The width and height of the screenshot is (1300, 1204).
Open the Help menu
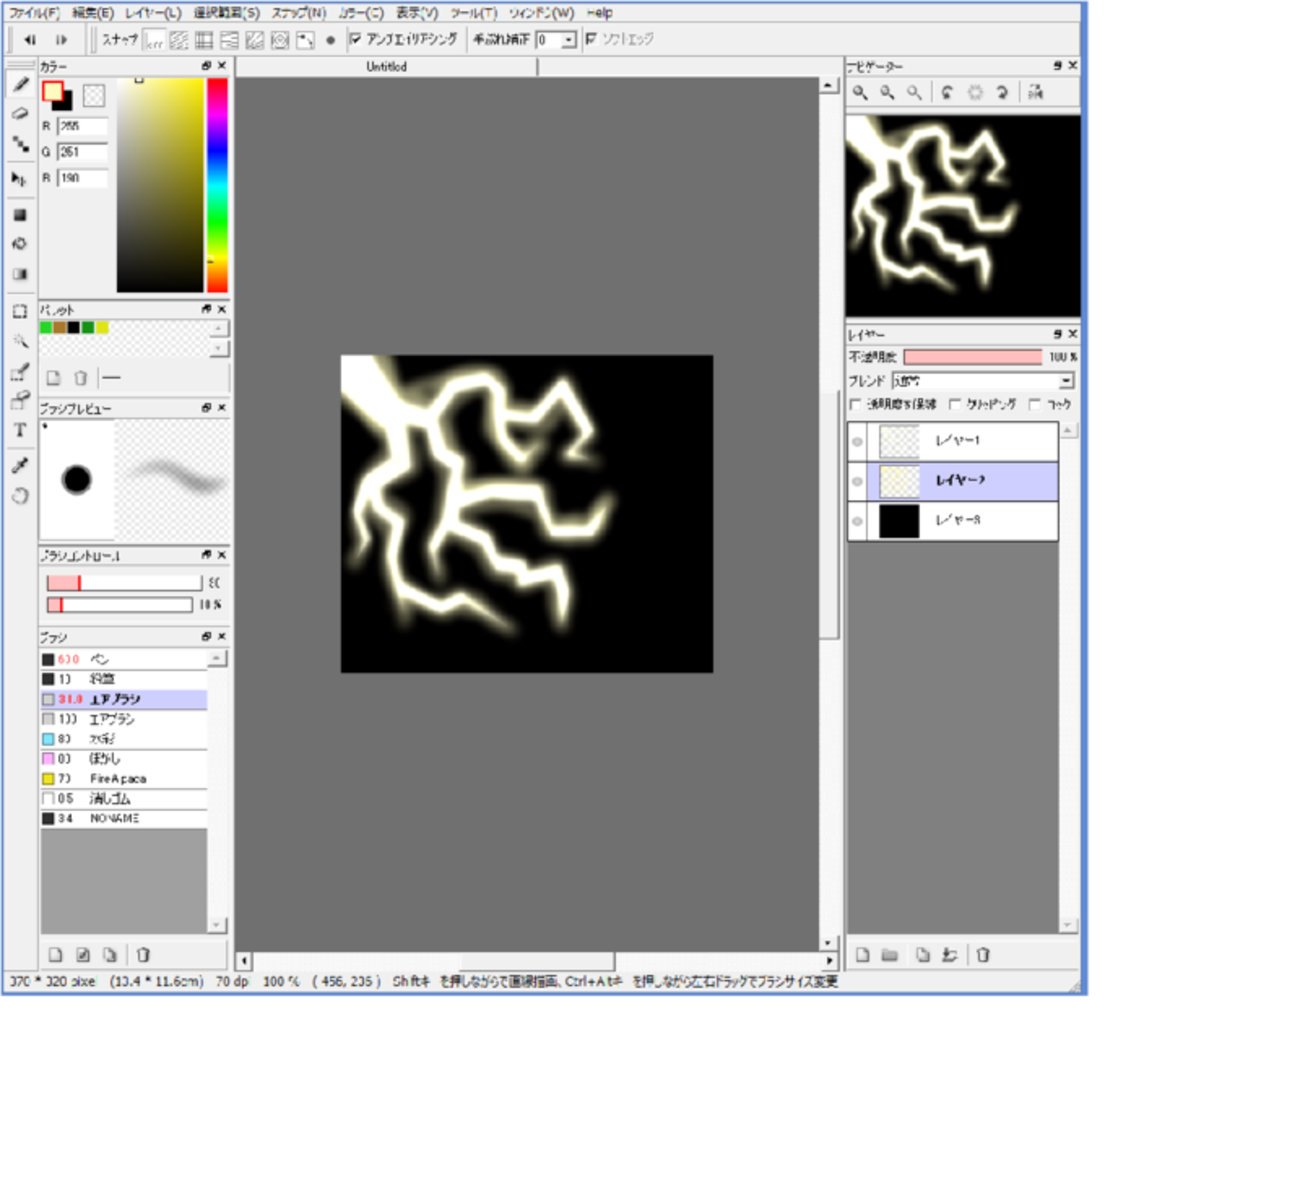600,13
